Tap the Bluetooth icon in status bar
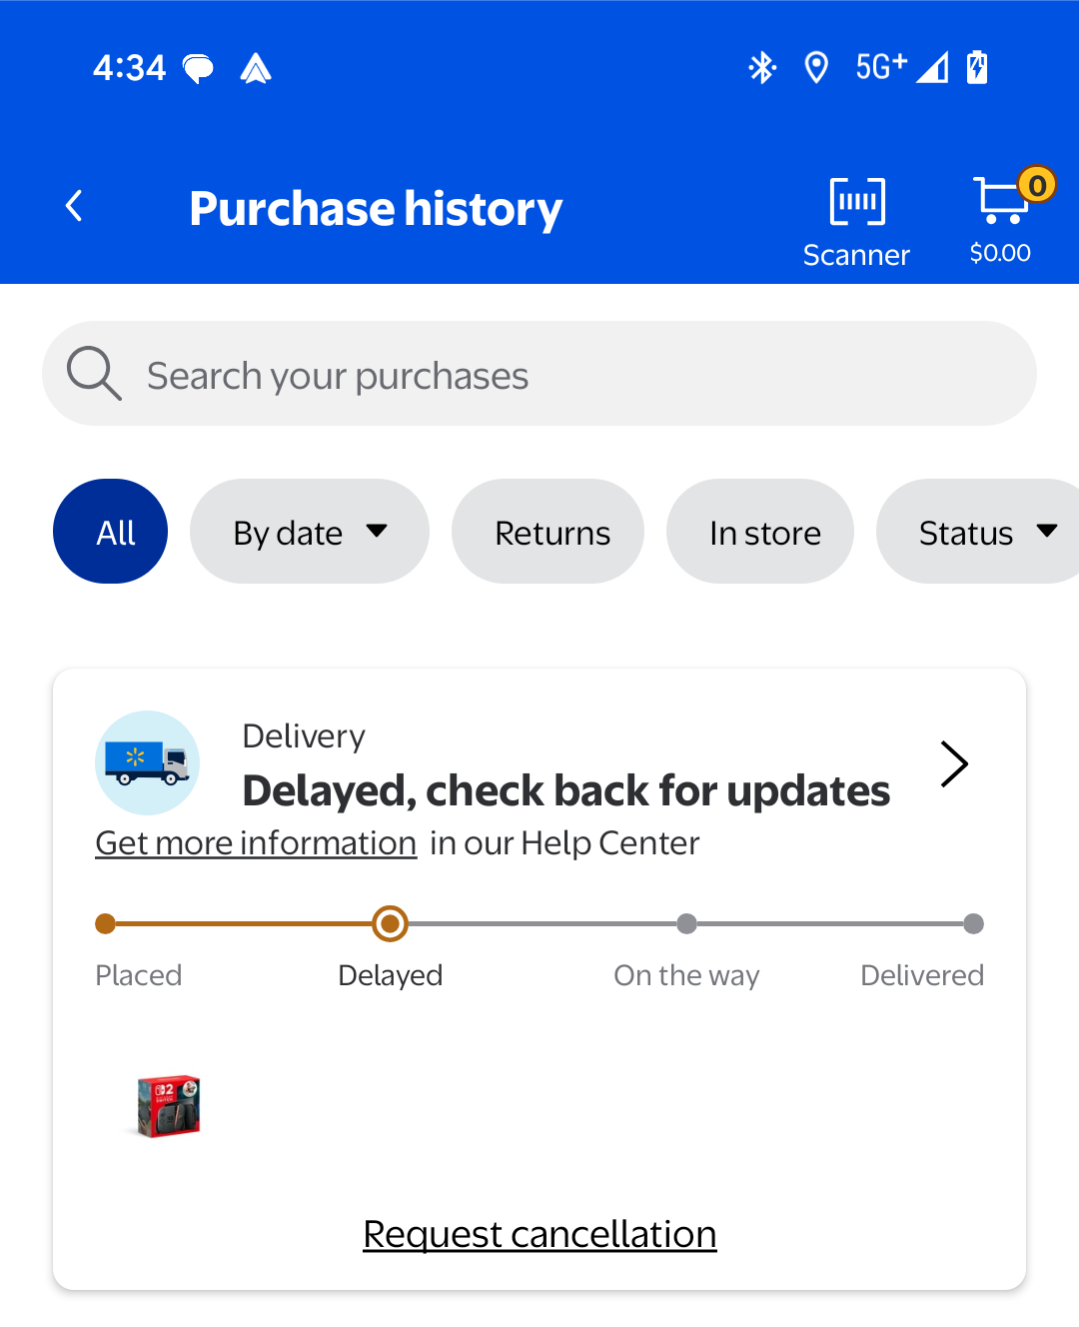Viewport: 1079px width, 1327px height. point(763,68)
